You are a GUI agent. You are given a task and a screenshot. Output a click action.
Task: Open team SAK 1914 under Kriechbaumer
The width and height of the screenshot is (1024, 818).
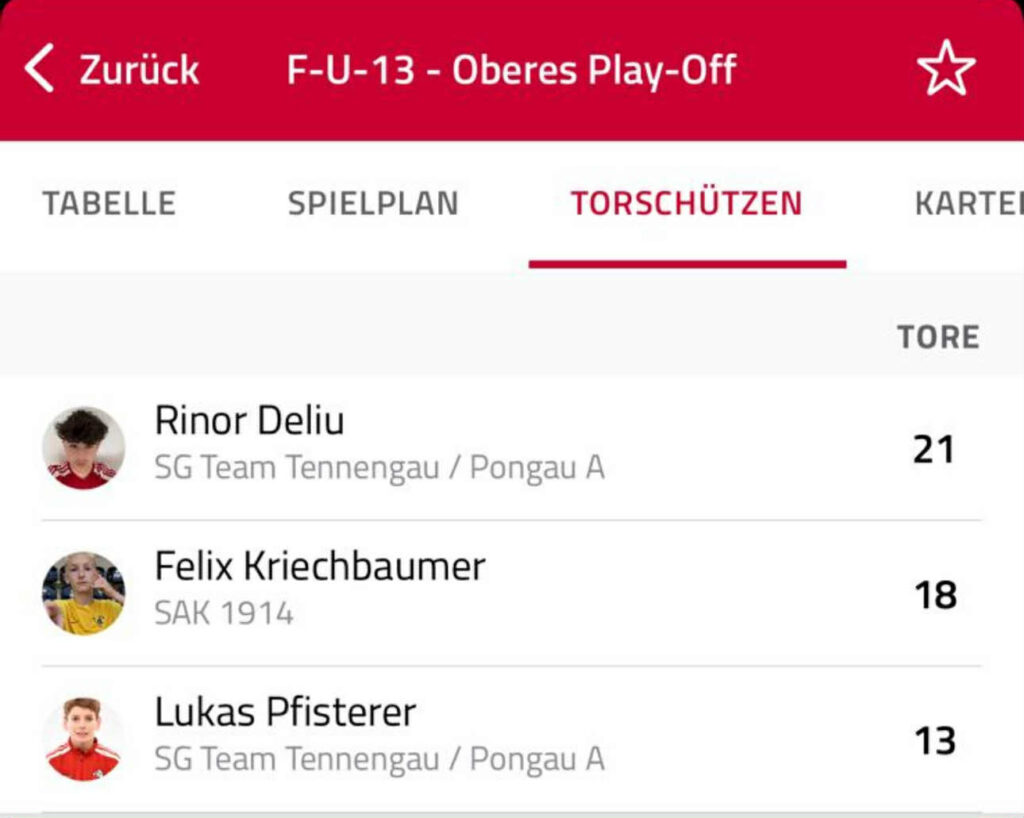click(x=224, y=613)
